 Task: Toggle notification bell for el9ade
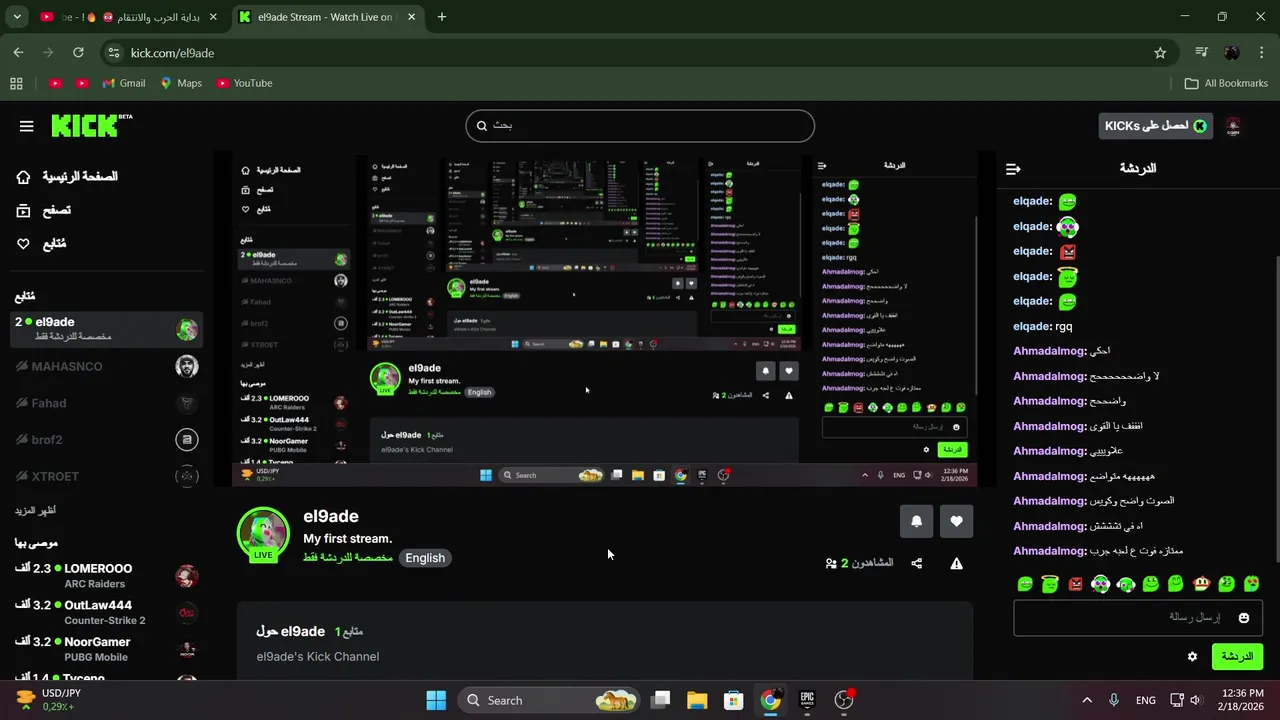916,521
